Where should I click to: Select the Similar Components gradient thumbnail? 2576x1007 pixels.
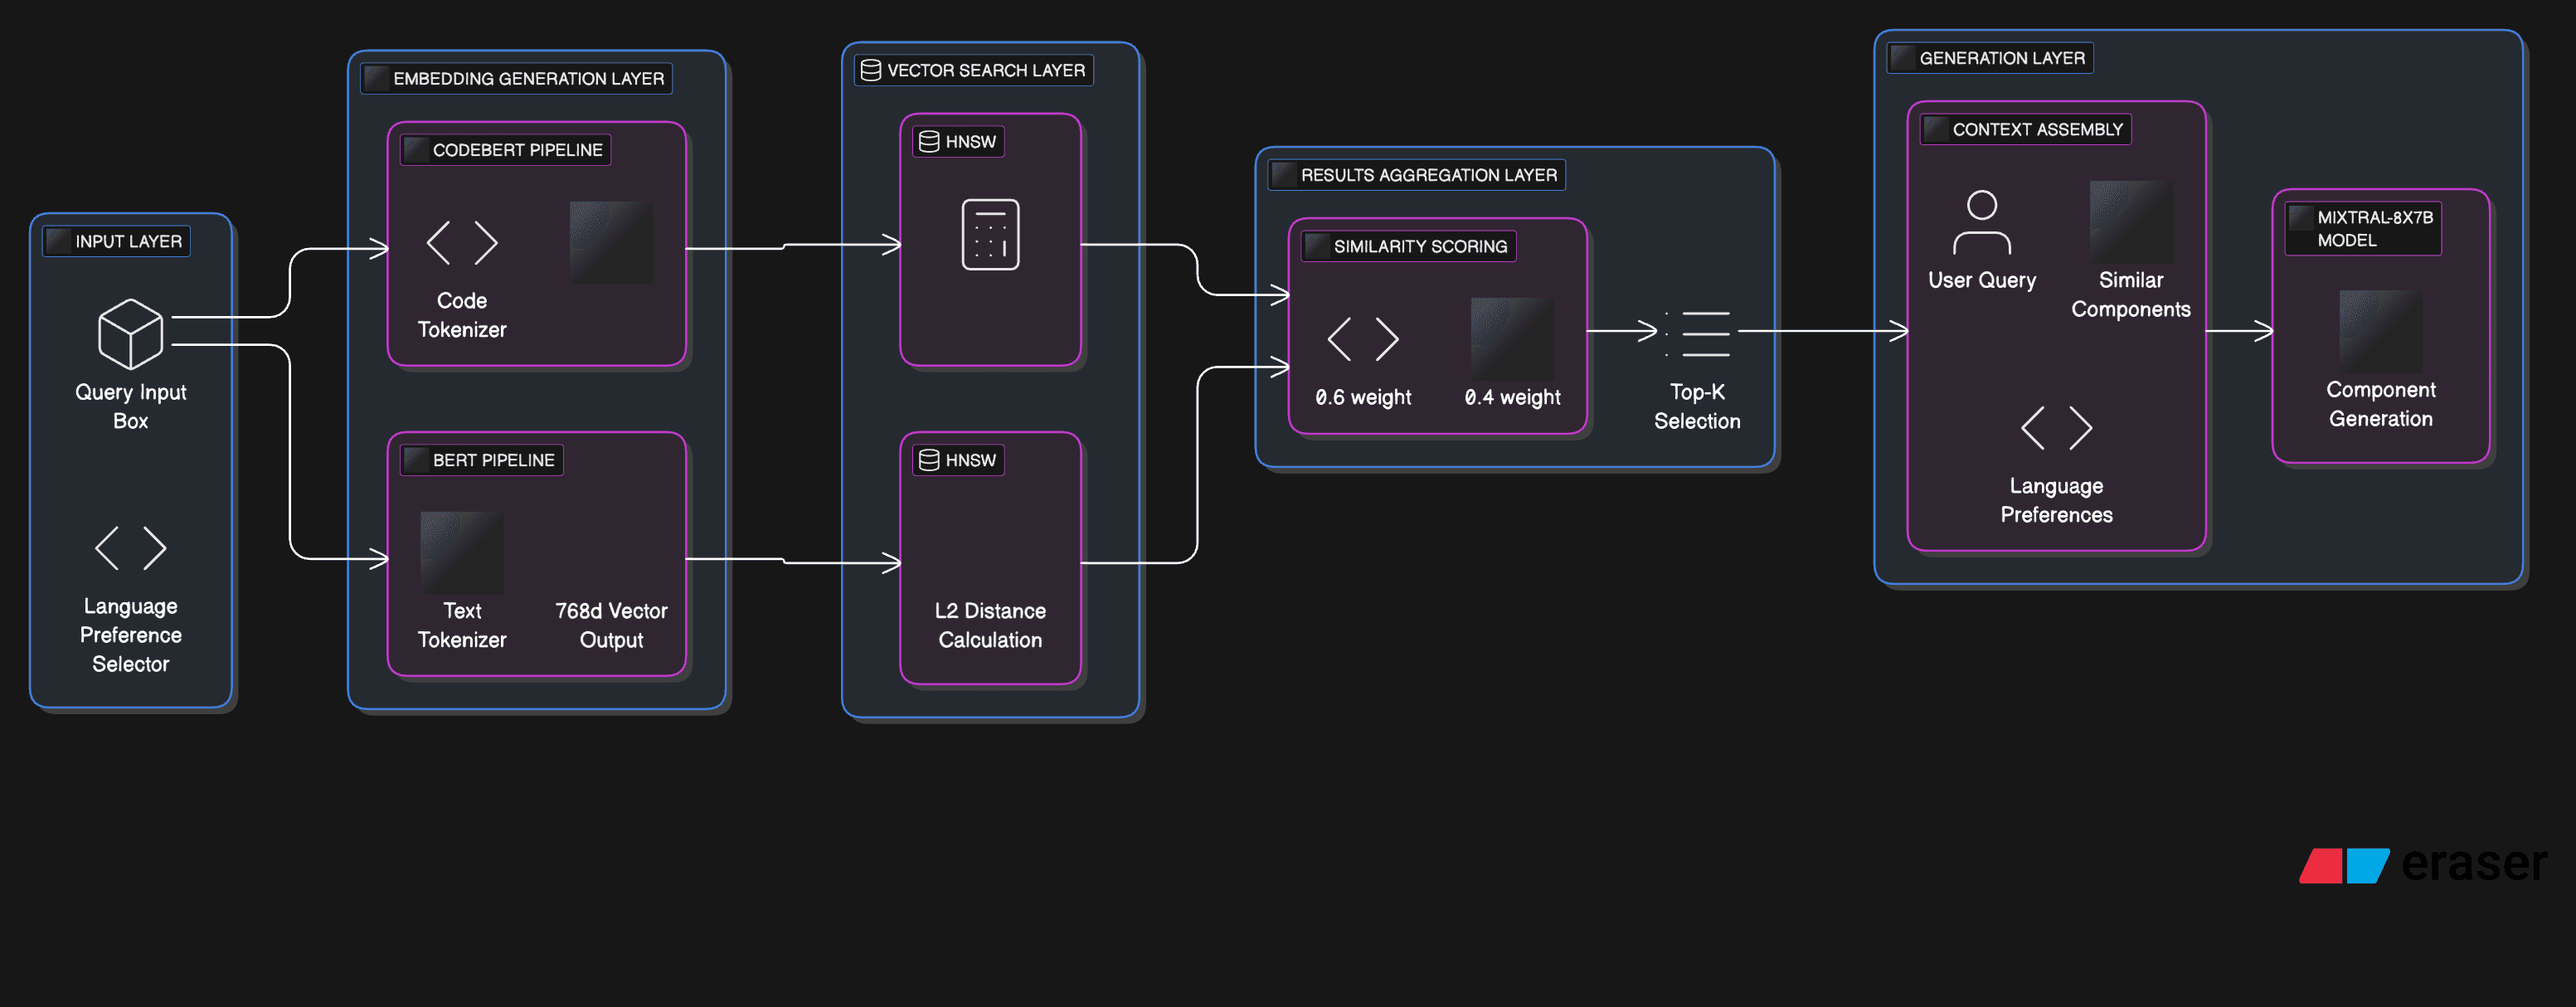click(2131, 222)
